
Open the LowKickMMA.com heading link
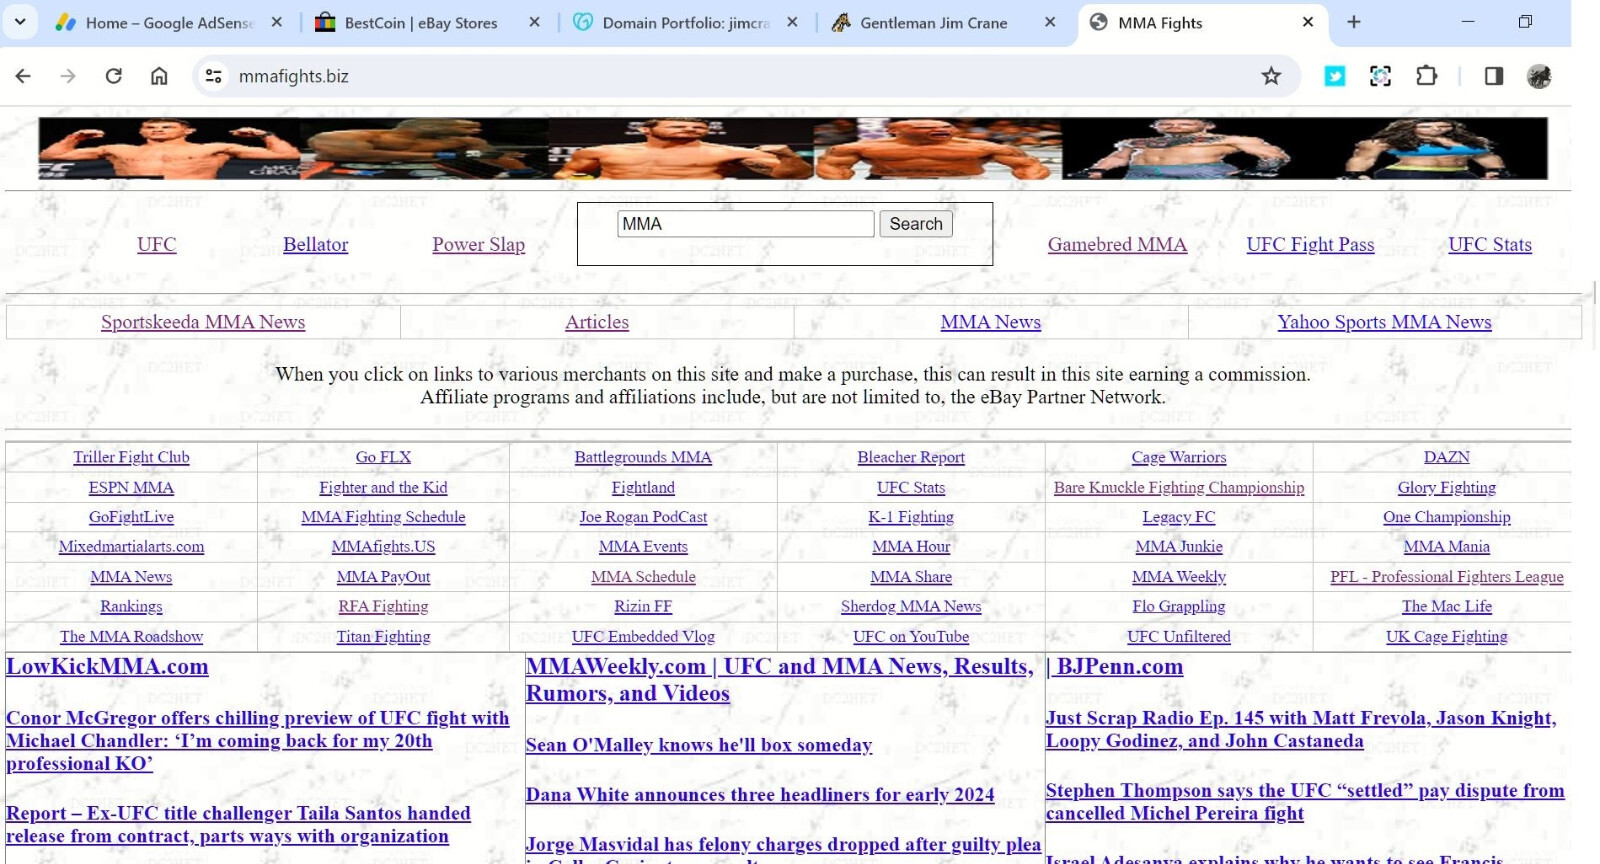tap(107, 667)
